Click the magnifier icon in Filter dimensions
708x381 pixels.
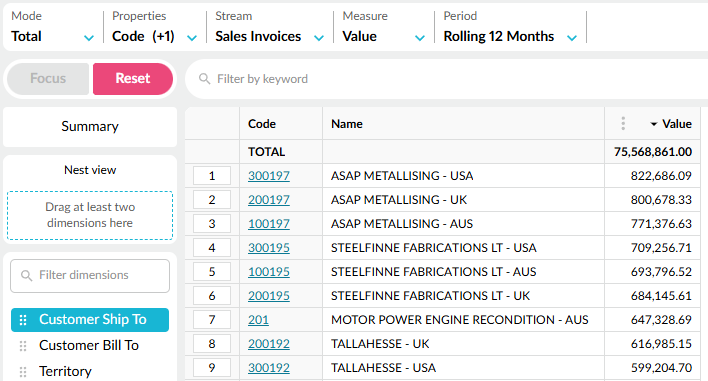pyautogui.click(x=27, y=275)
